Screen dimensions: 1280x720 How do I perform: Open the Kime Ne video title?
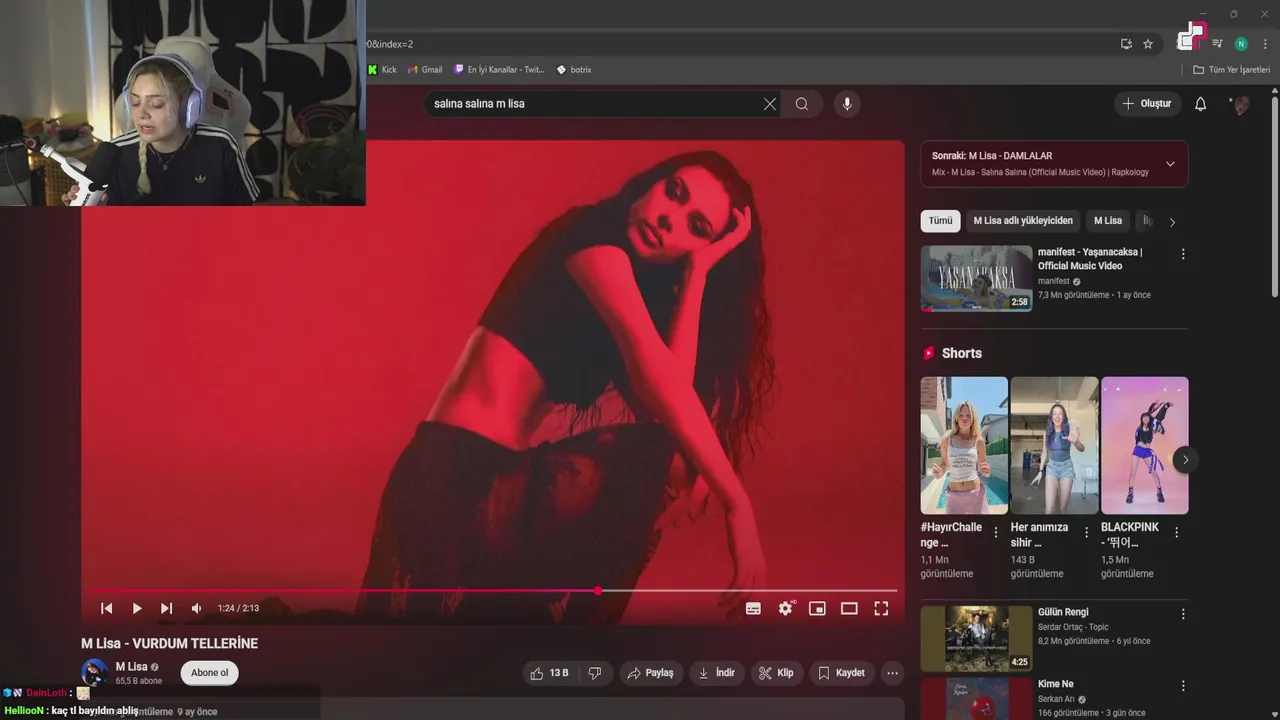1055,684
